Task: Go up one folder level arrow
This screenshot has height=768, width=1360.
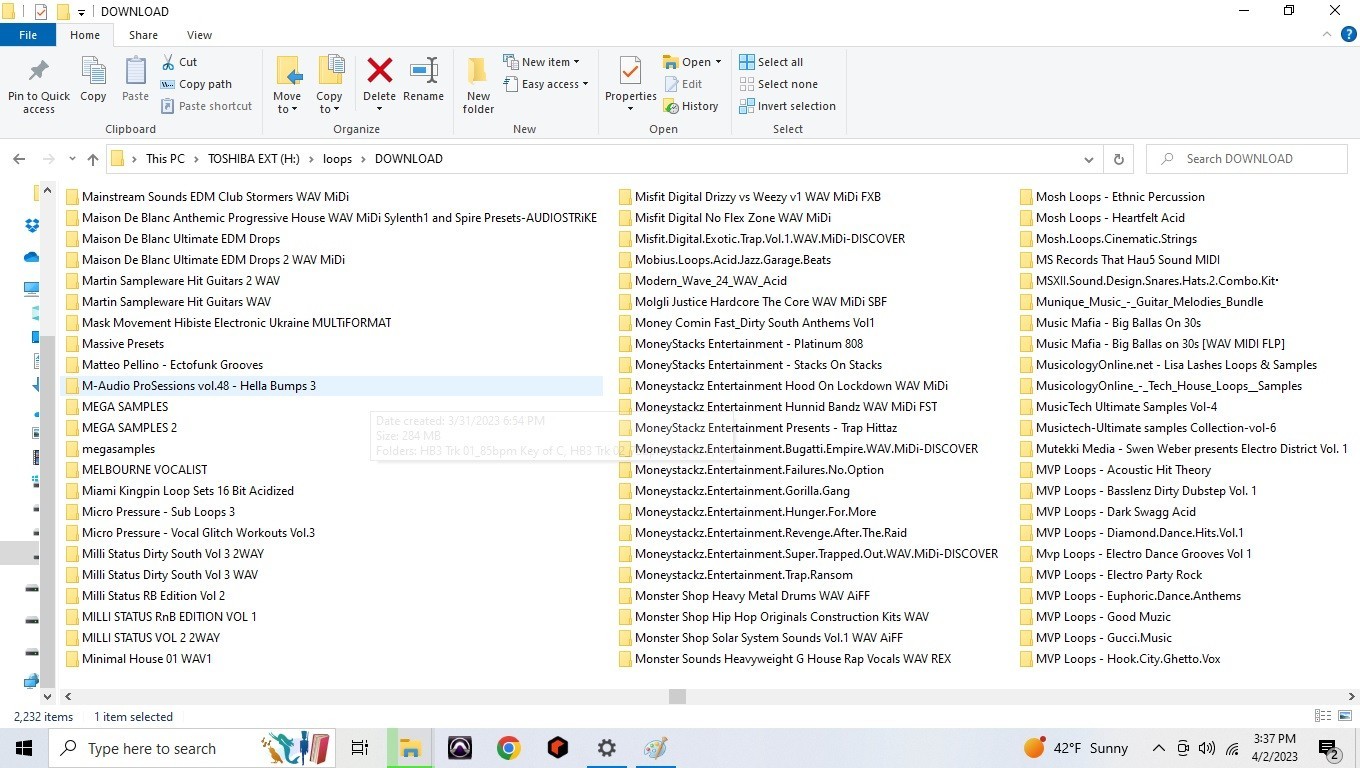Action: (93, 159)
